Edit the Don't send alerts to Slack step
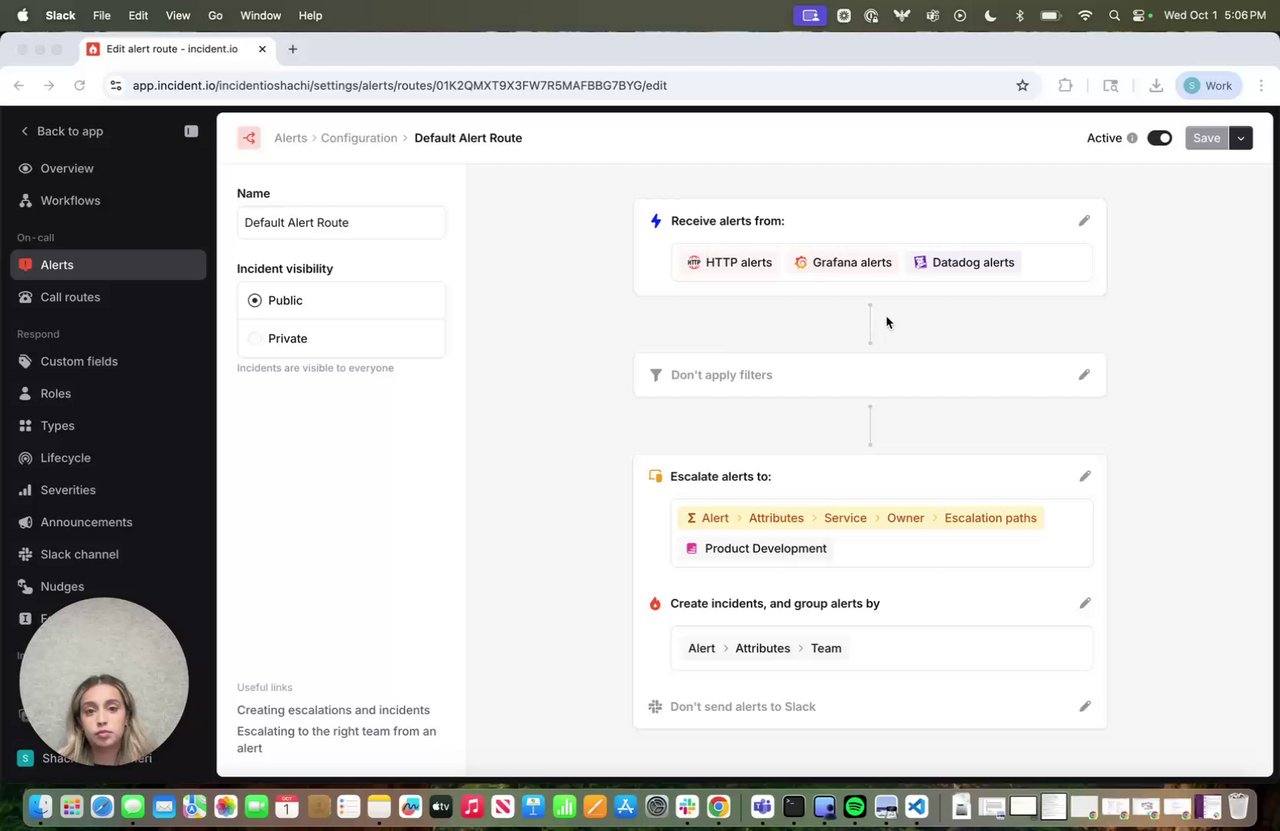 click(1085, 706)
